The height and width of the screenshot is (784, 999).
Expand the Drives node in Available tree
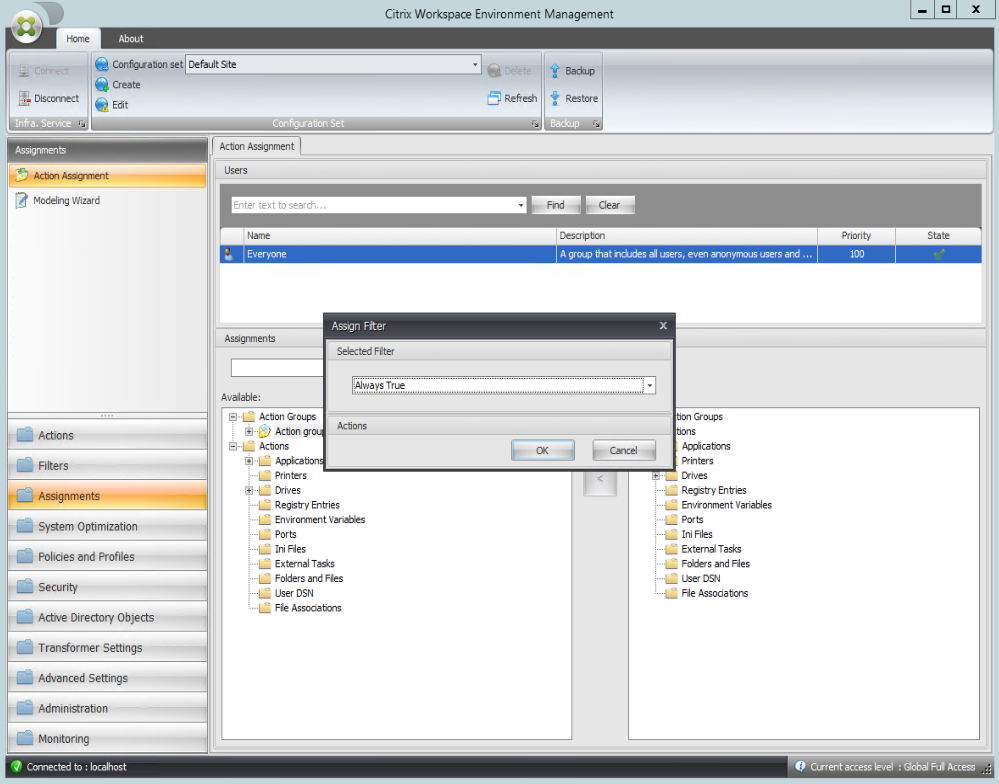tap(250, 491)
